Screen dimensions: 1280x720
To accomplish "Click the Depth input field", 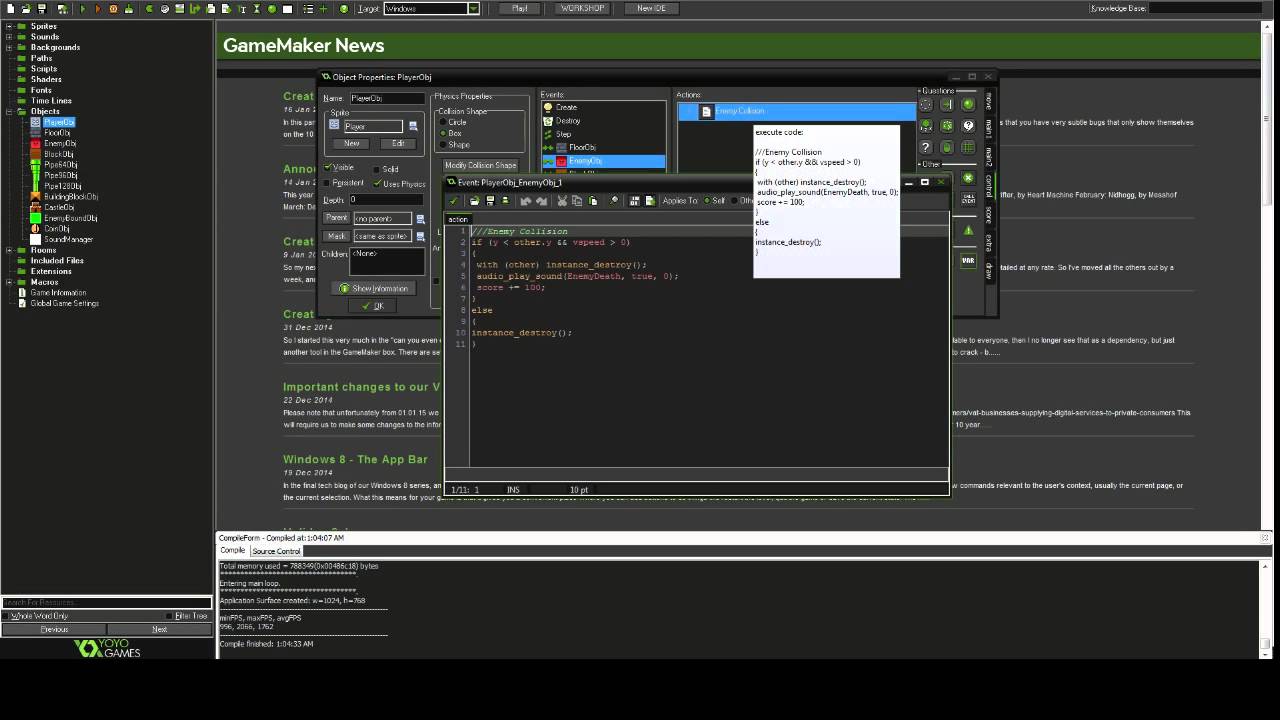I will [x=386, y=200].
